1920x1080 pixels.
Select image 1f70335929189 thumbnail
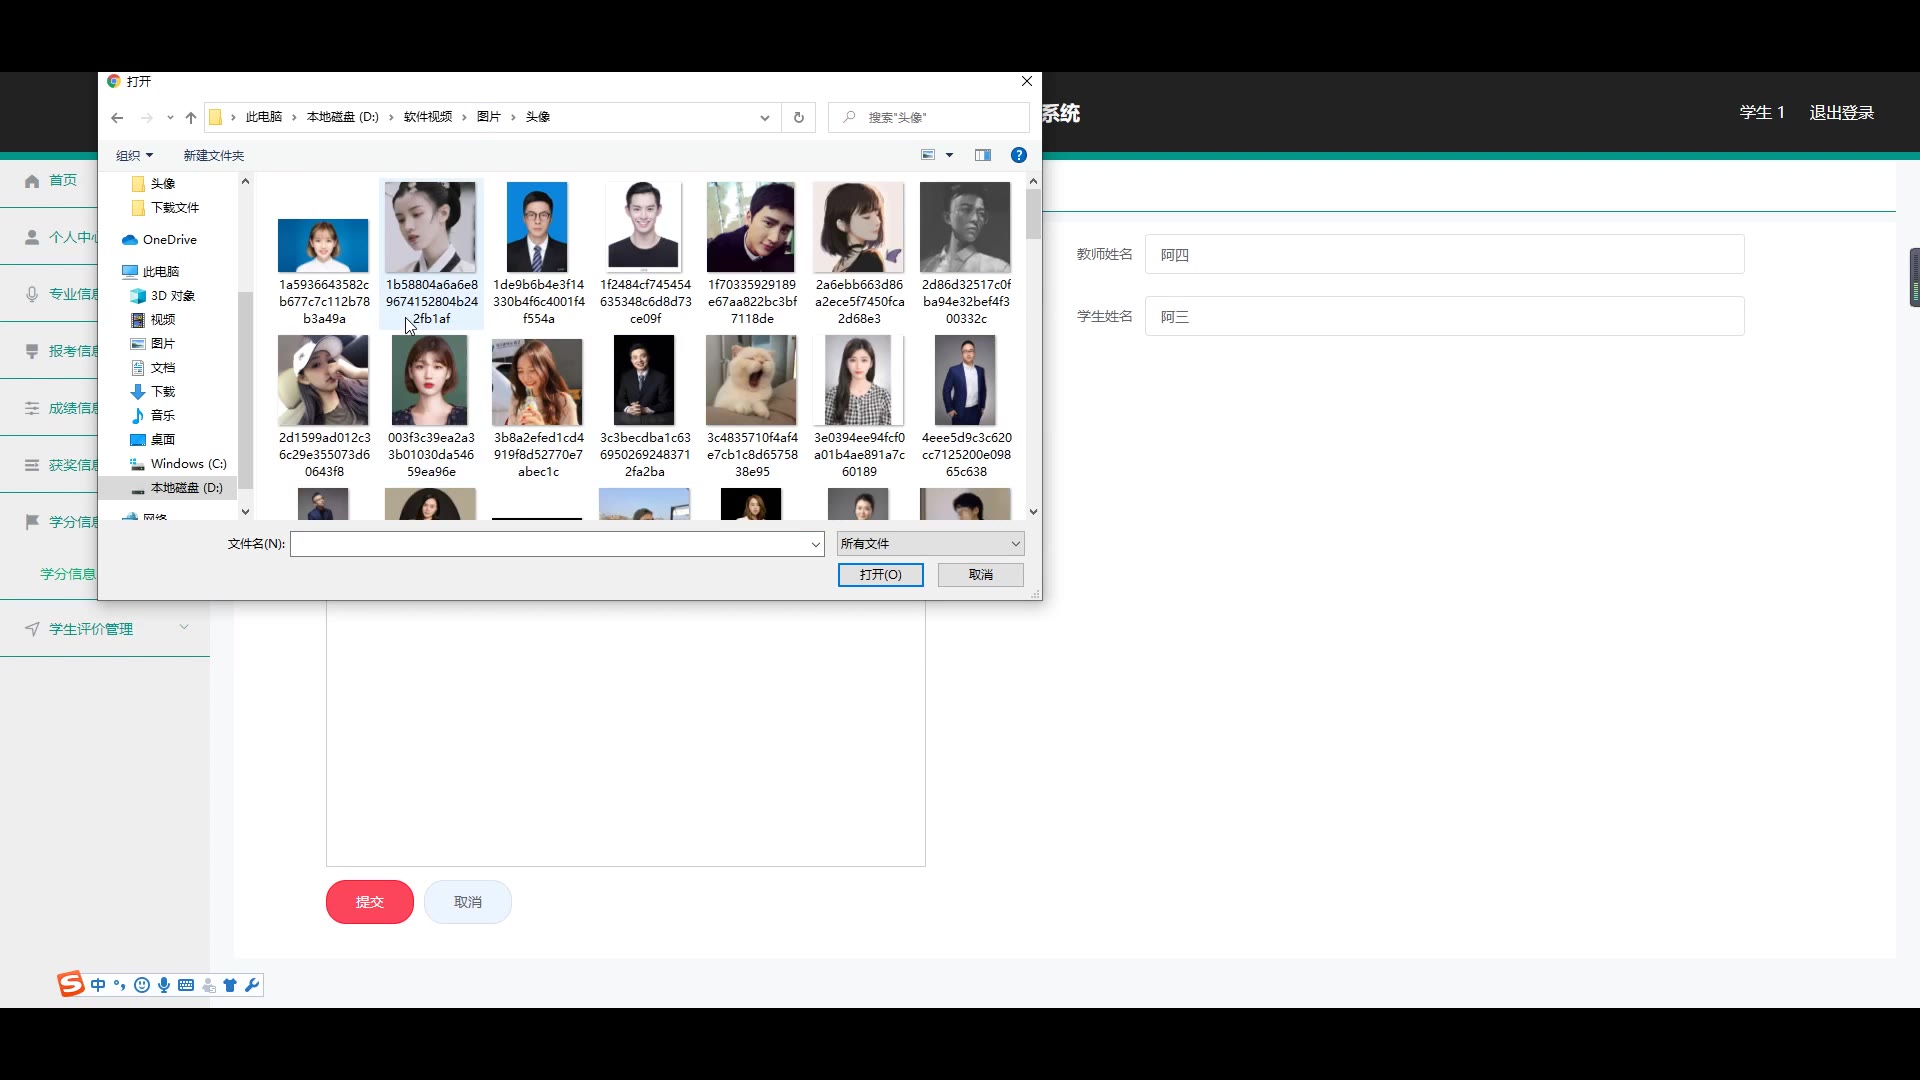point(751,227)
